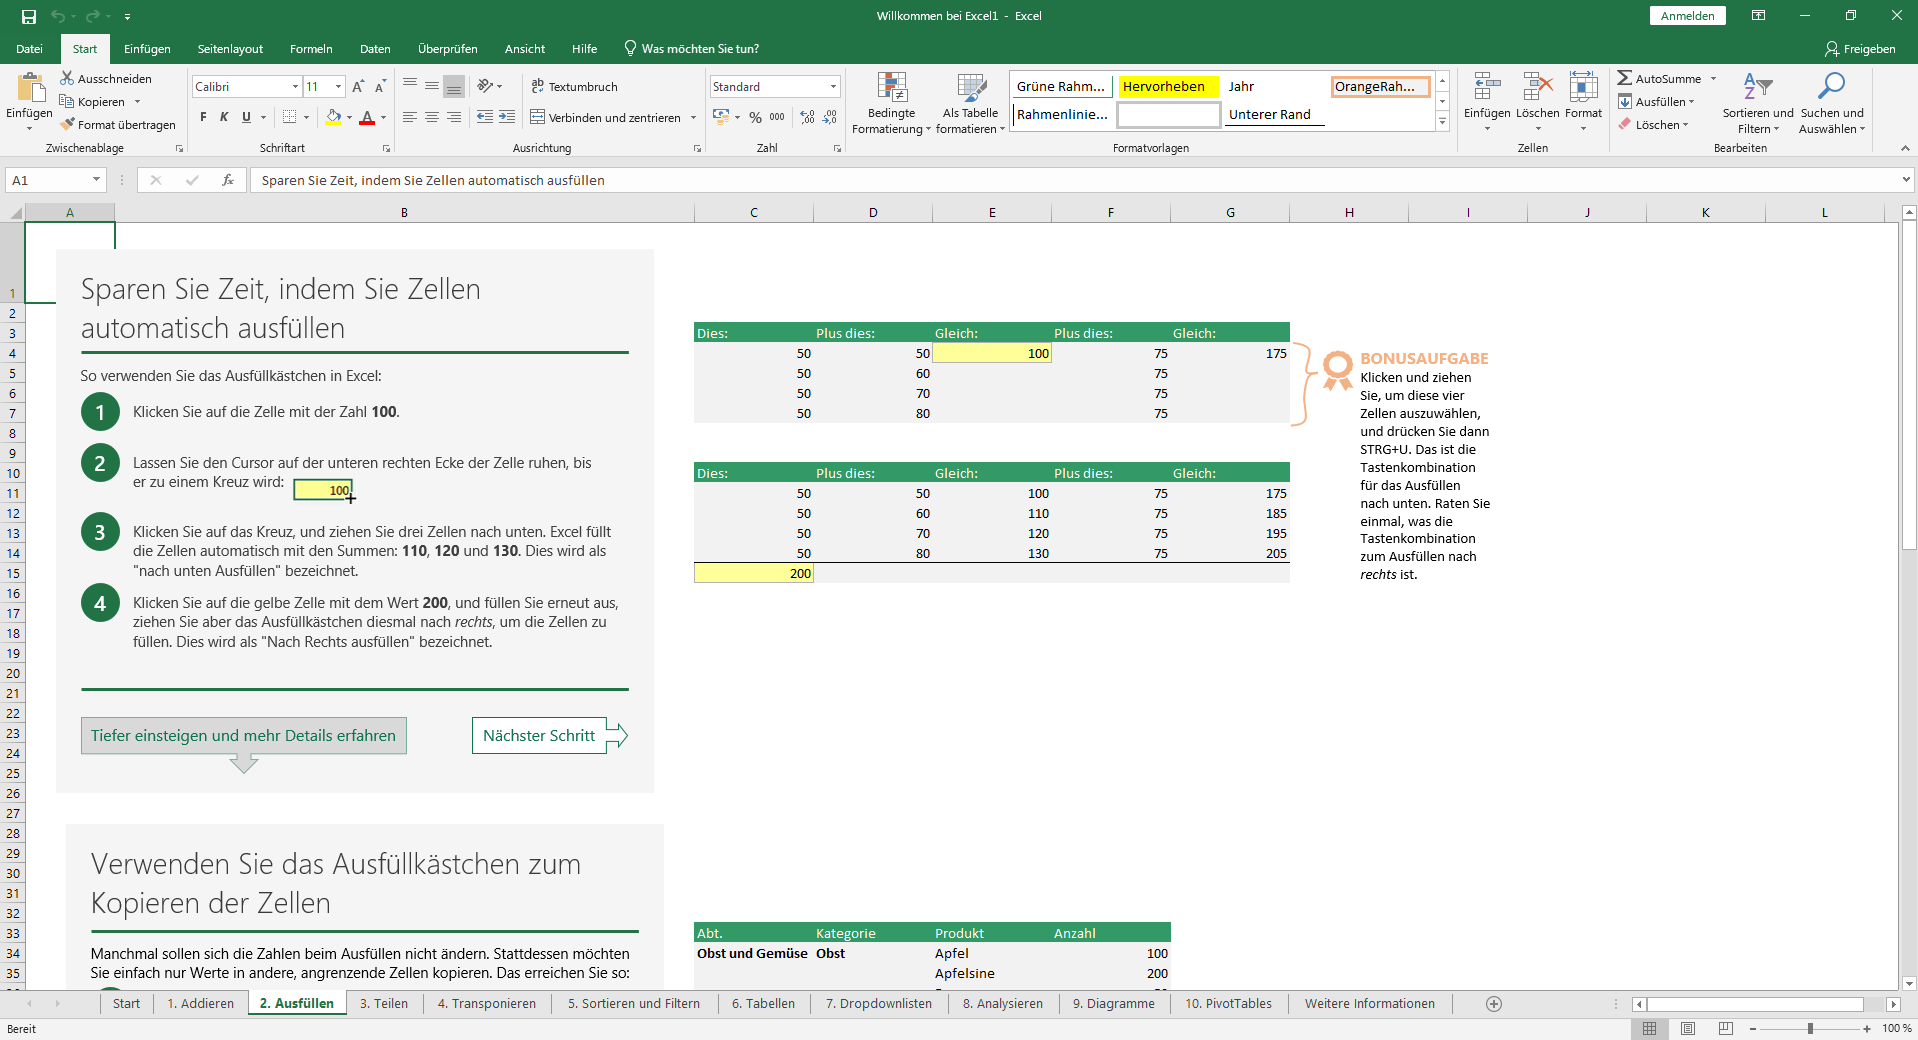Click the Nächster Schritt button
The image size is (1918, 1040).
[x=539, y=735]
